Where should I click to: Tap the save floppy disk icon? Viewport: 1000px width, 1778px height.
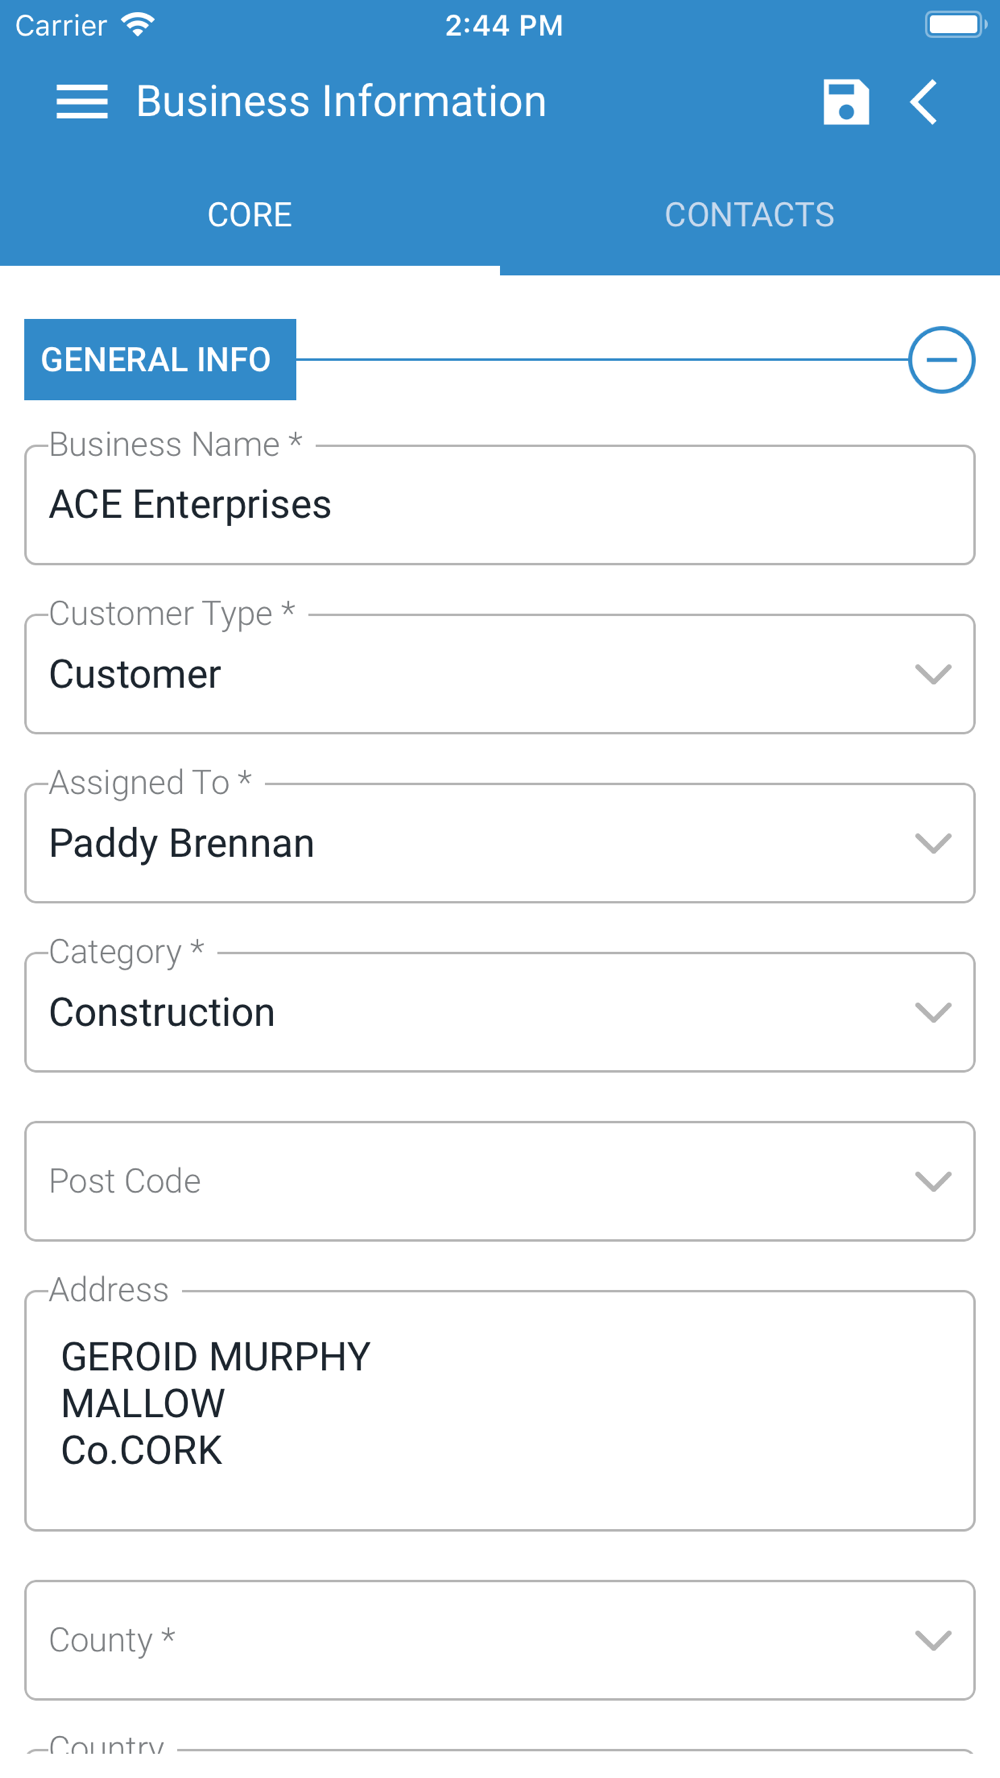[846, 102]
